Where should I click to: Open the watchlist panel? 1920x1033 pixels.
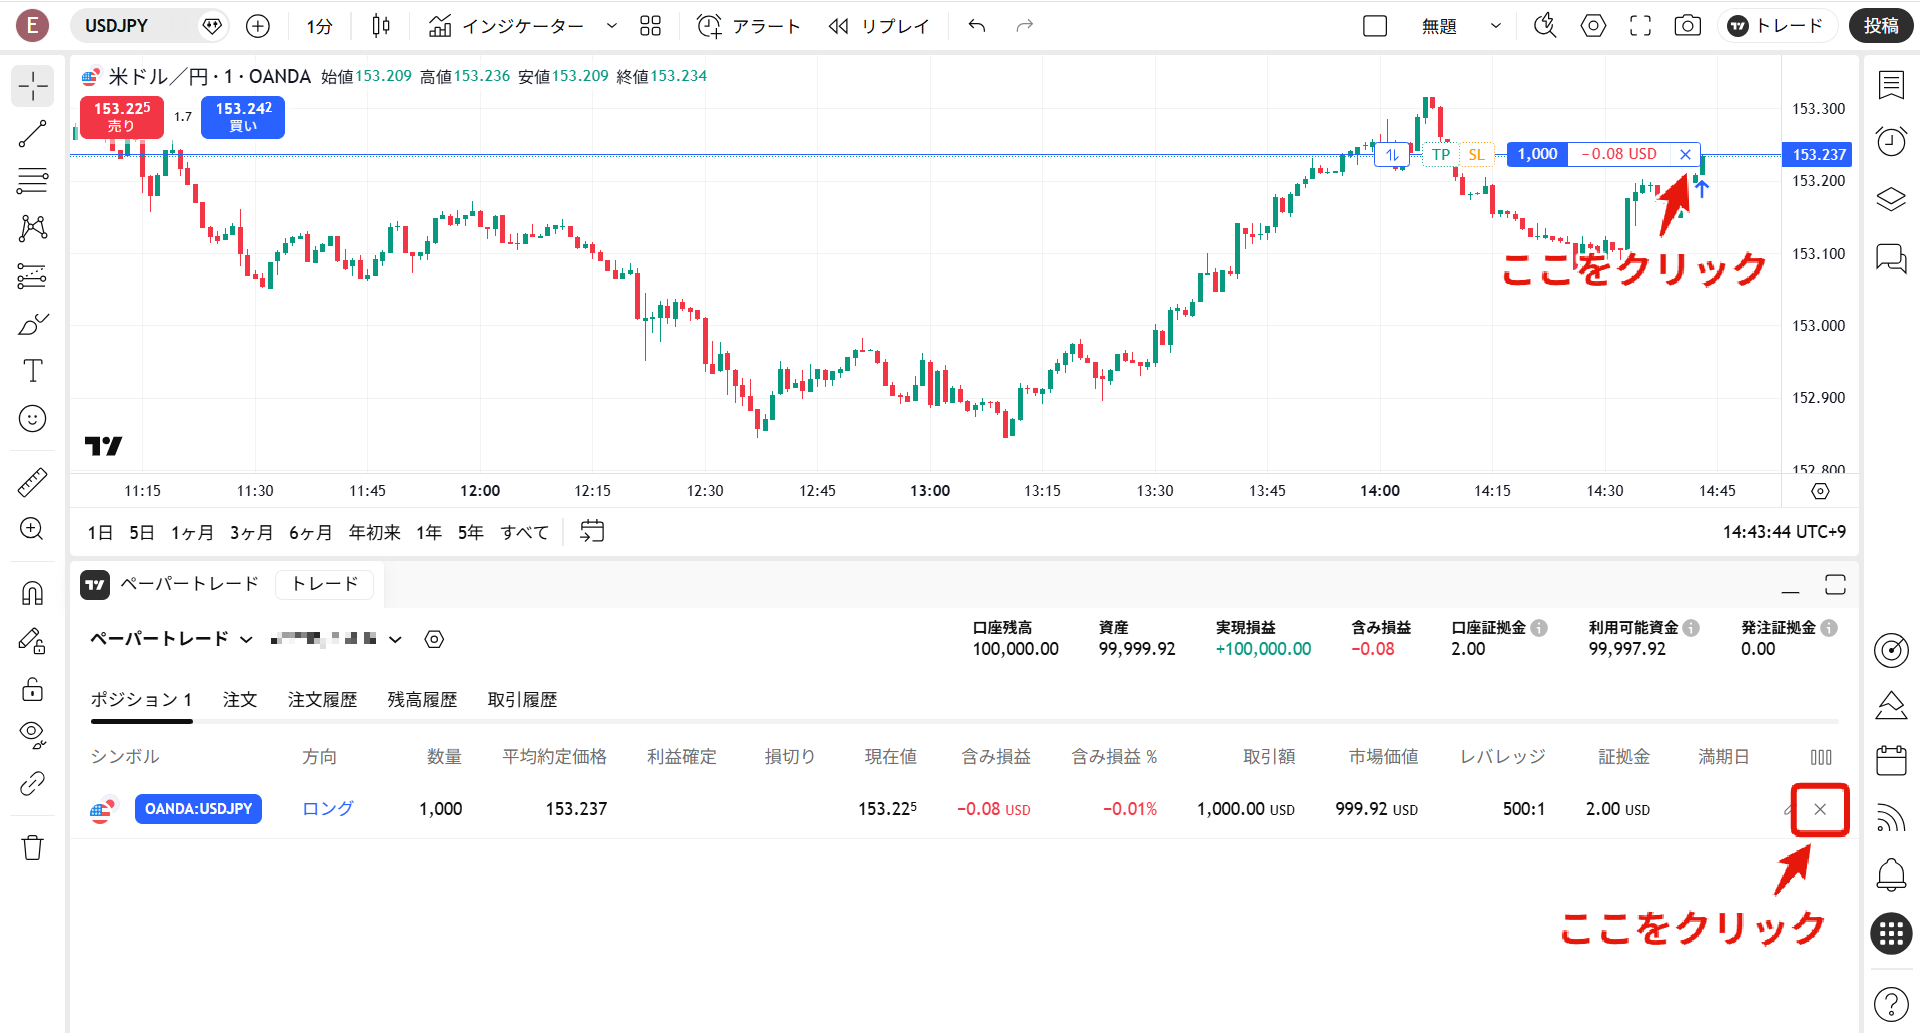[x=1891, y=85]
